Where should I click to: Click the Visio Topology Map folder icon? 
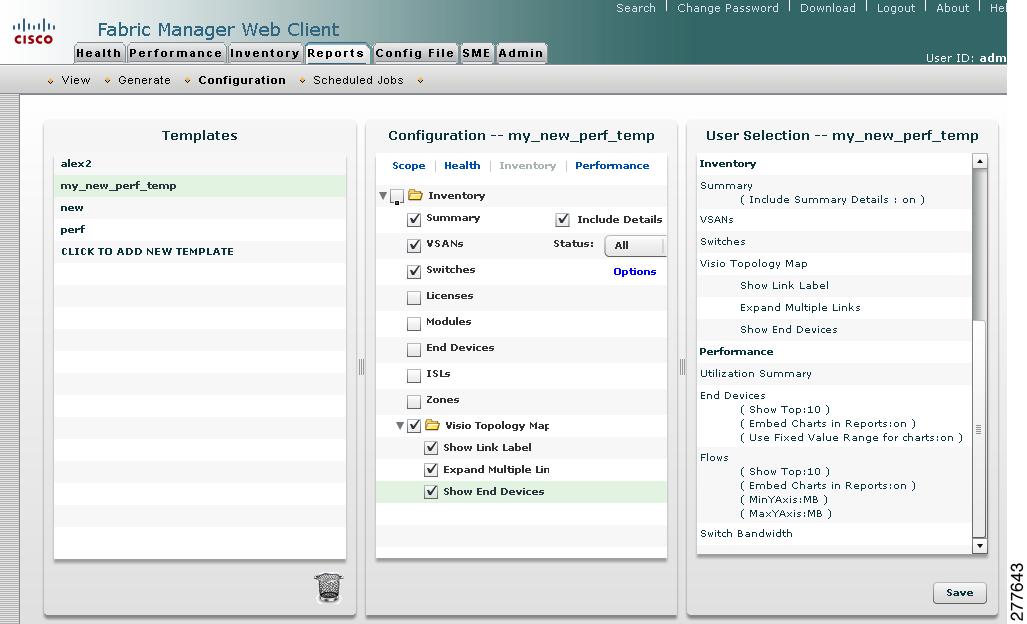coord(432,425)
